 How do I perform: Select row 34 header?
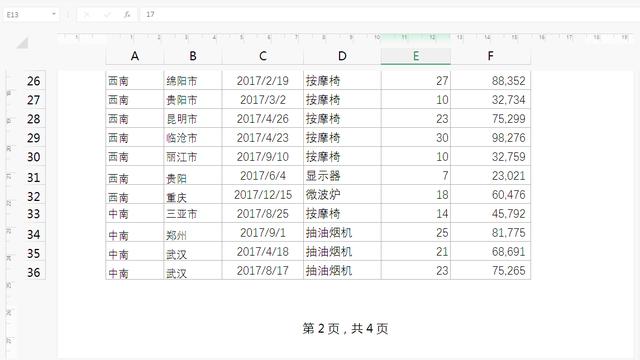tap(34, 234)
